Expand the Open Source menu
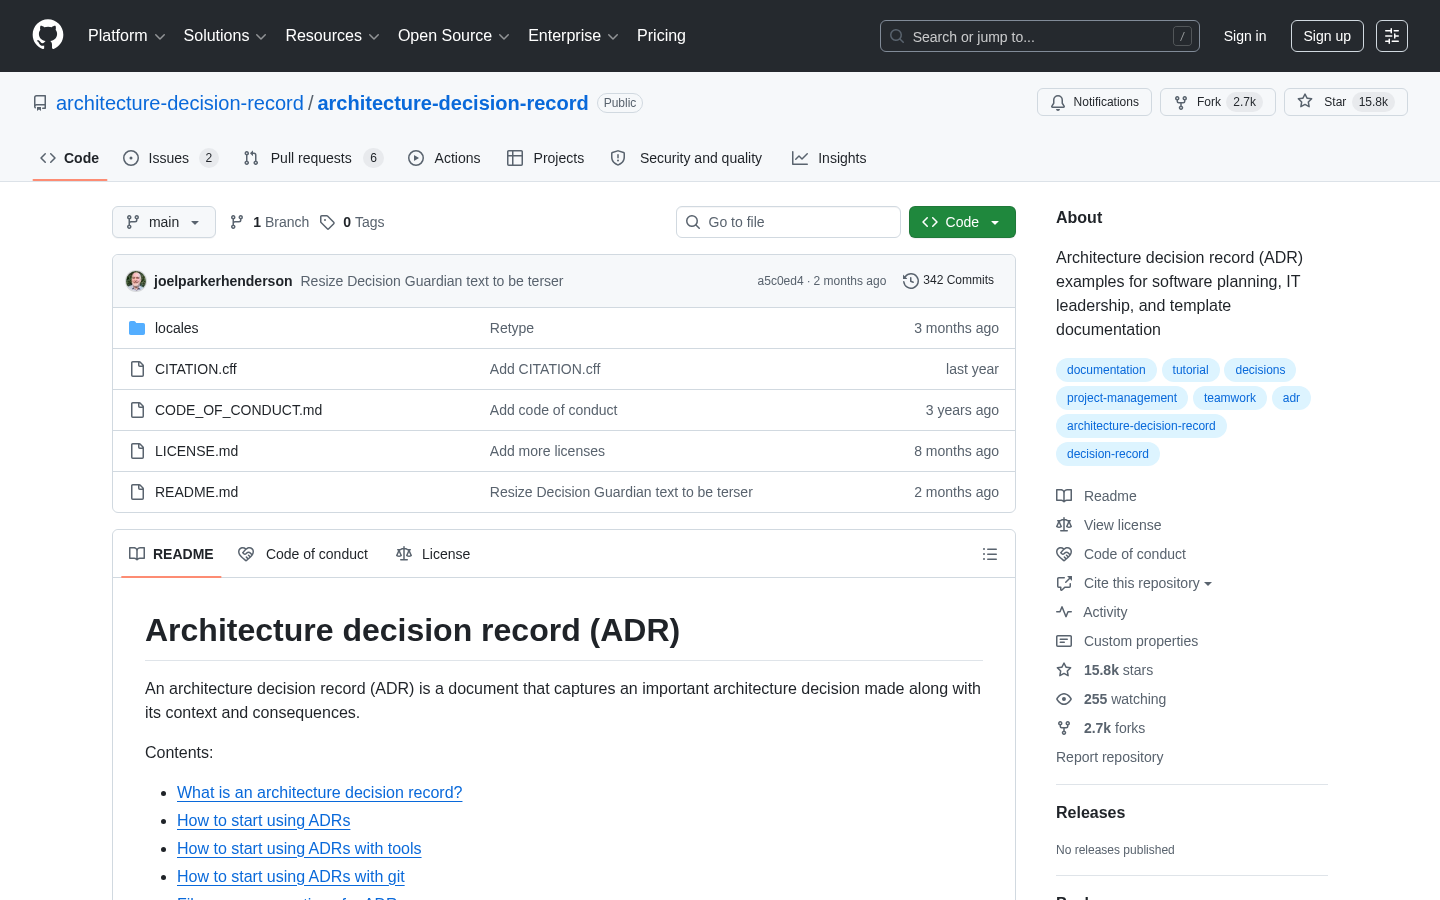Screen dimensions: 1440x900 coord(454,36)
